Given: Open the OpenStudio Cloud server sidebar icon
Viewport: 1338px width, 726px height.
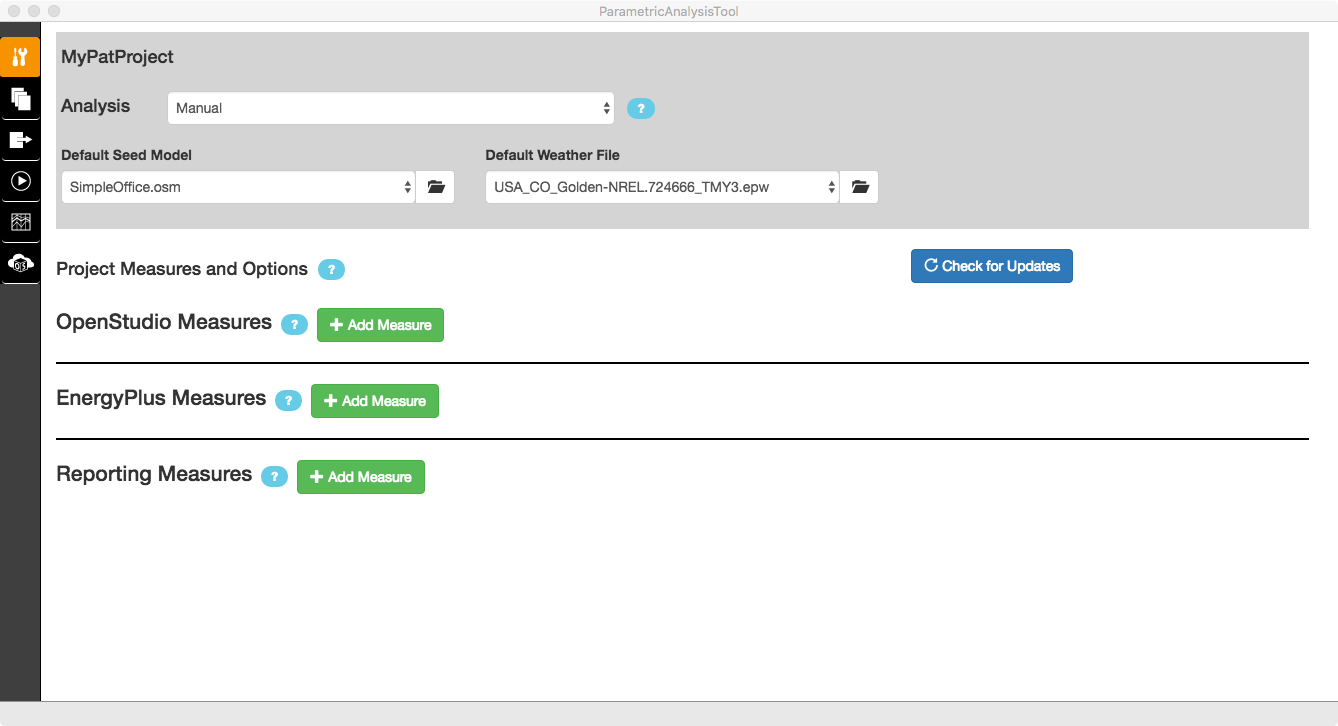Looking at the screenshot, I should tap(20, 264).
